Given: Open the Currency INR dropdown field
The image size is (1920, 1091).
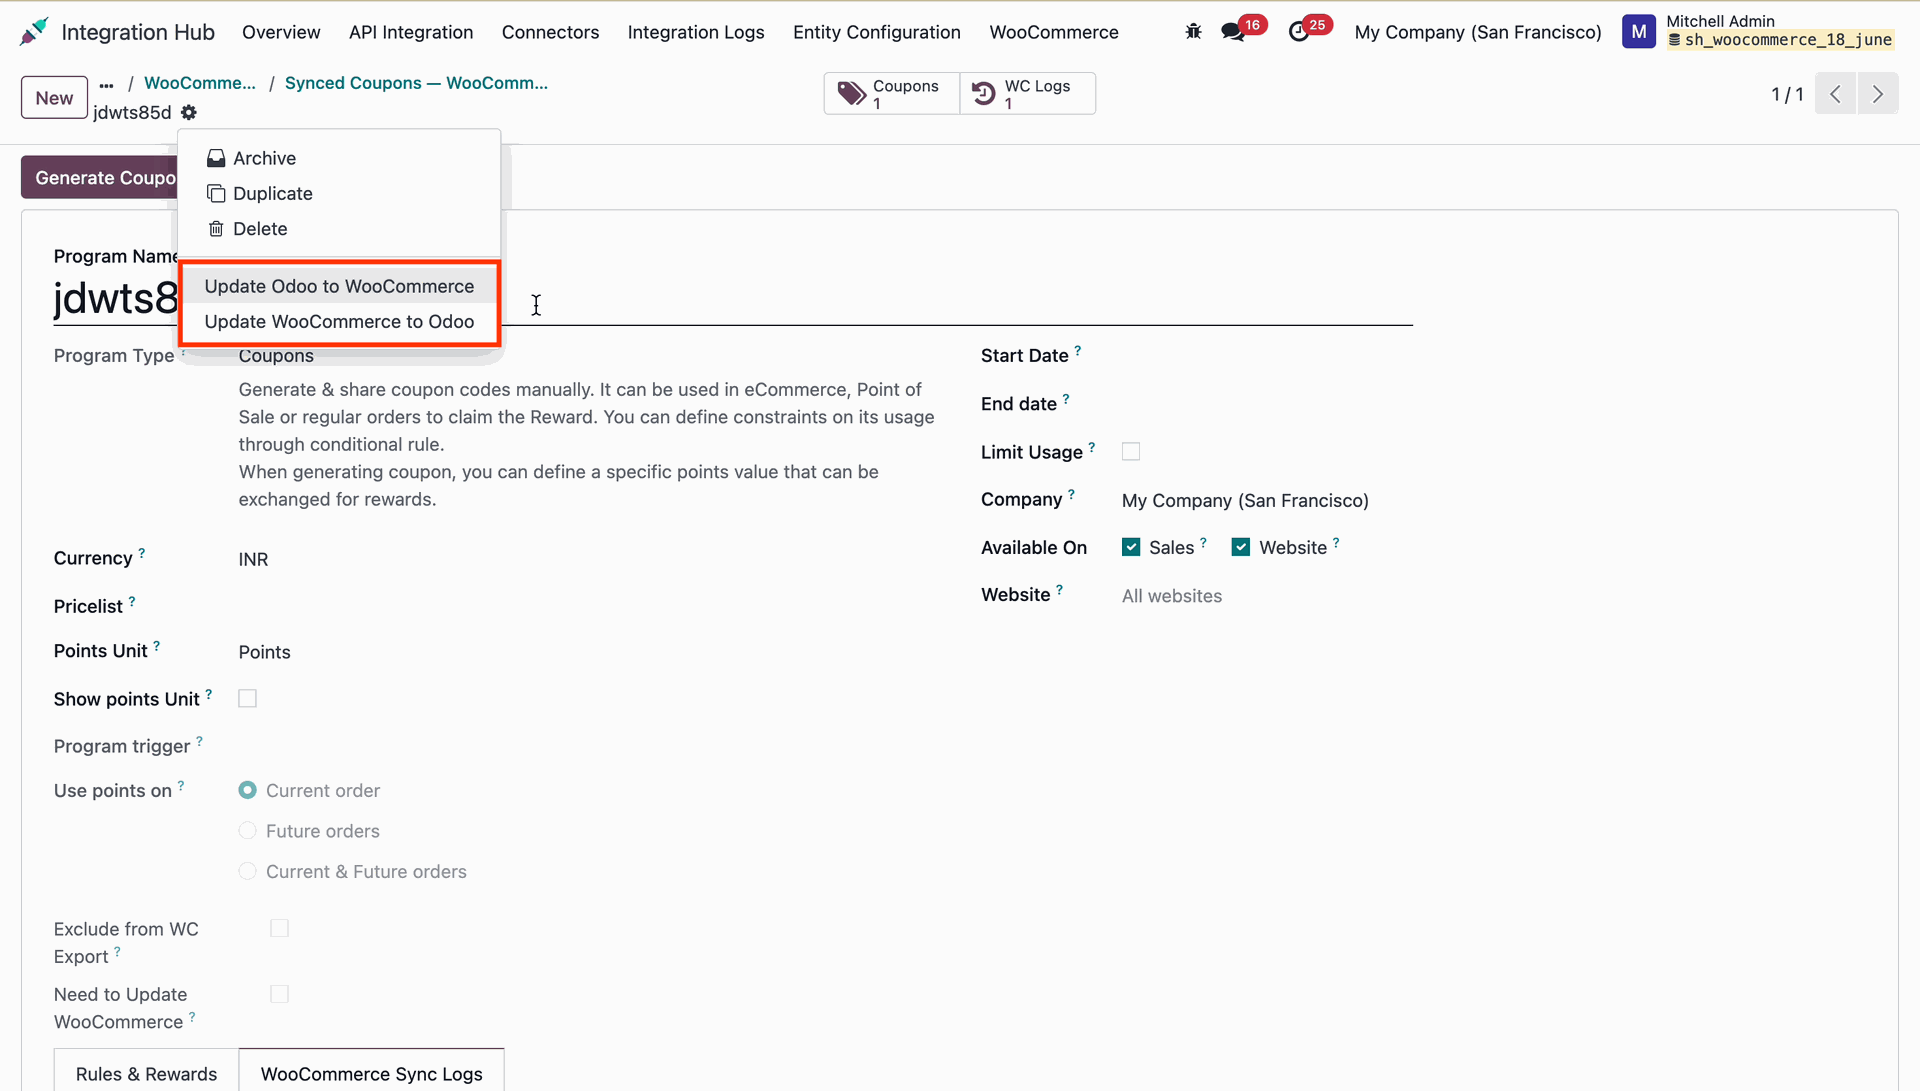Looking at the screenshot, I should click(x=587, y=560).
